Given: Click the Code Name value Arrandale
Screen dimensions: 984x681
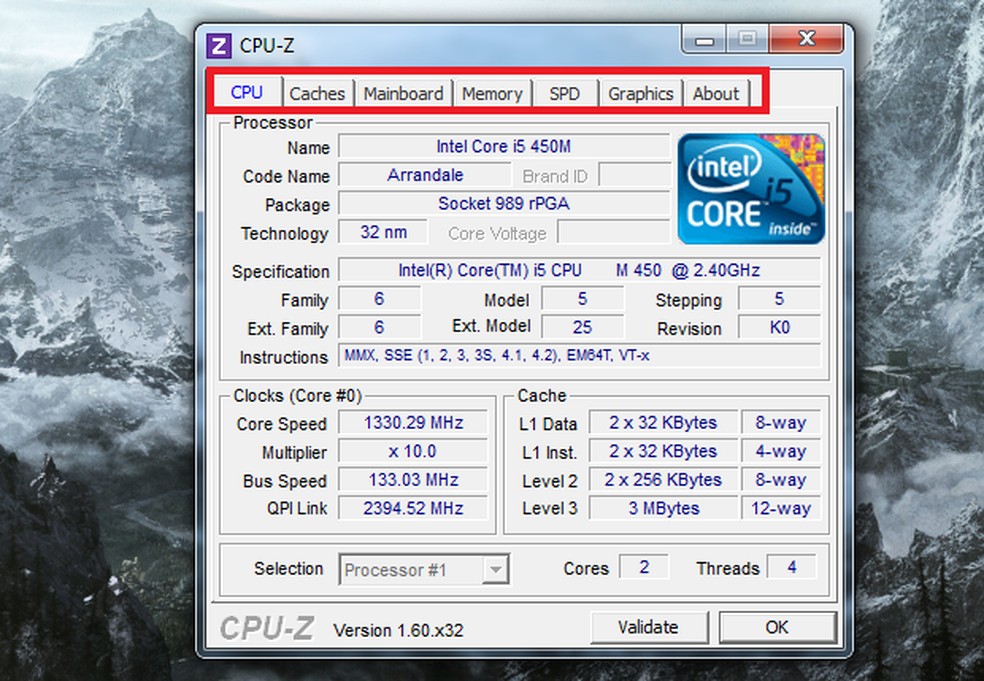Looking at the screenshot, I should point(425,174).
